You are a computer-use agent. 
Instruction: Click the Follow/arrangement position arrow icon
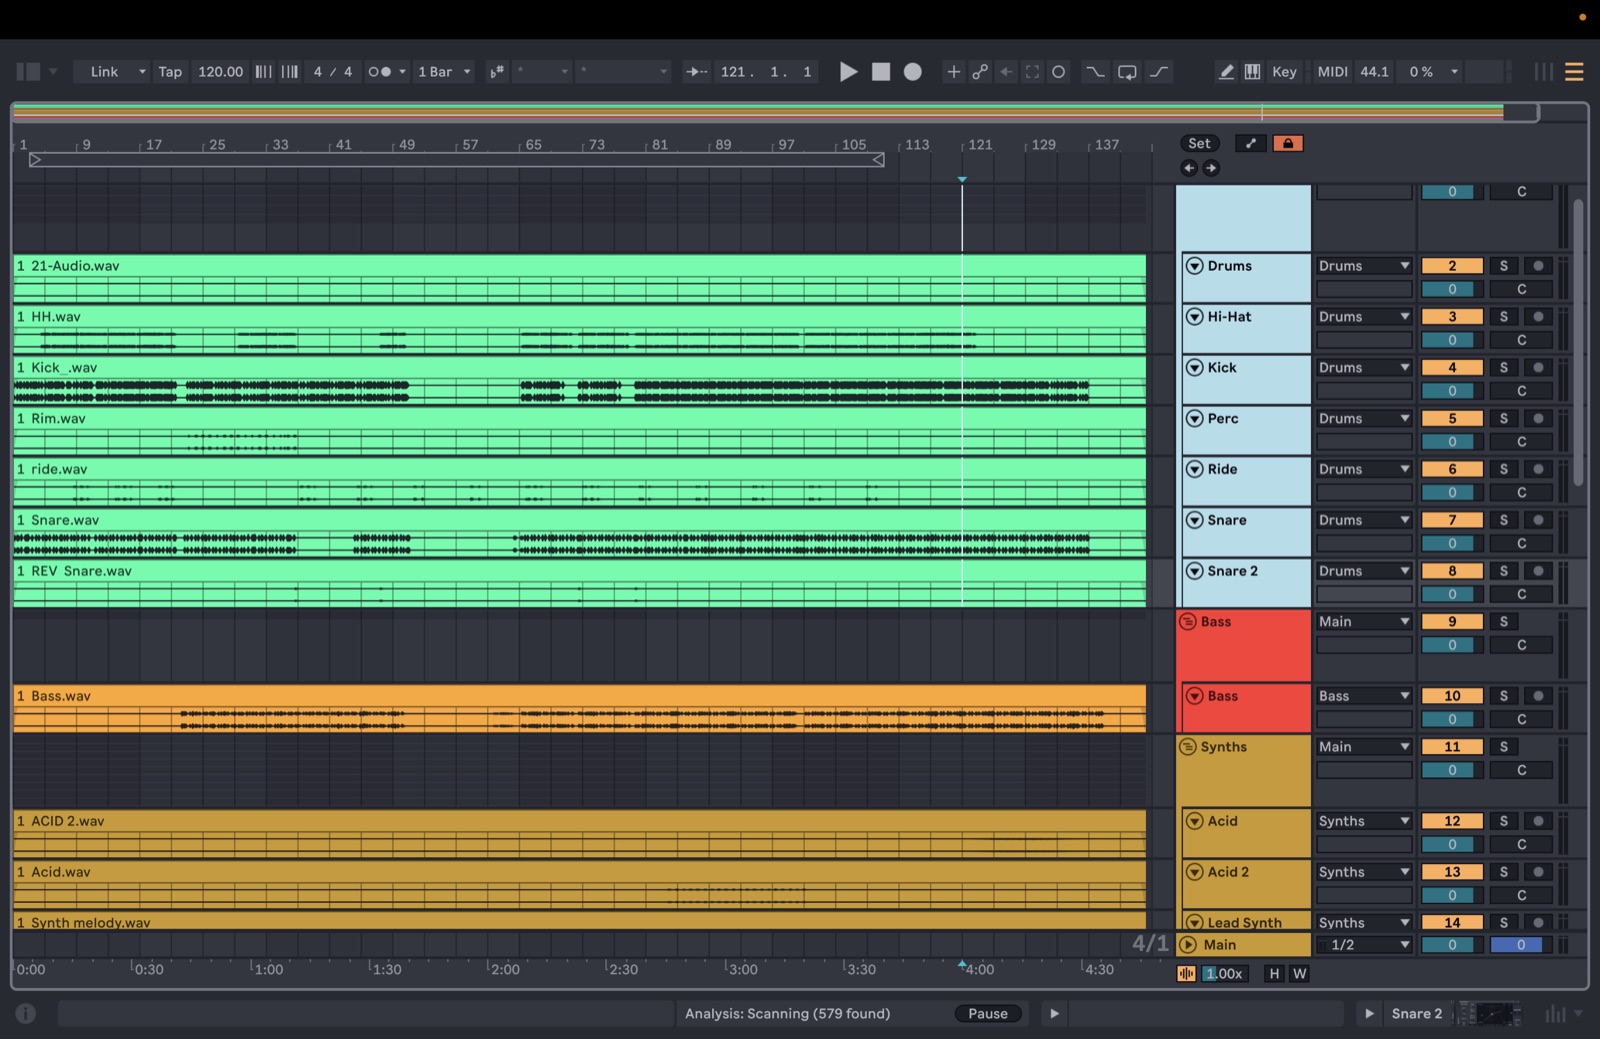696,71
